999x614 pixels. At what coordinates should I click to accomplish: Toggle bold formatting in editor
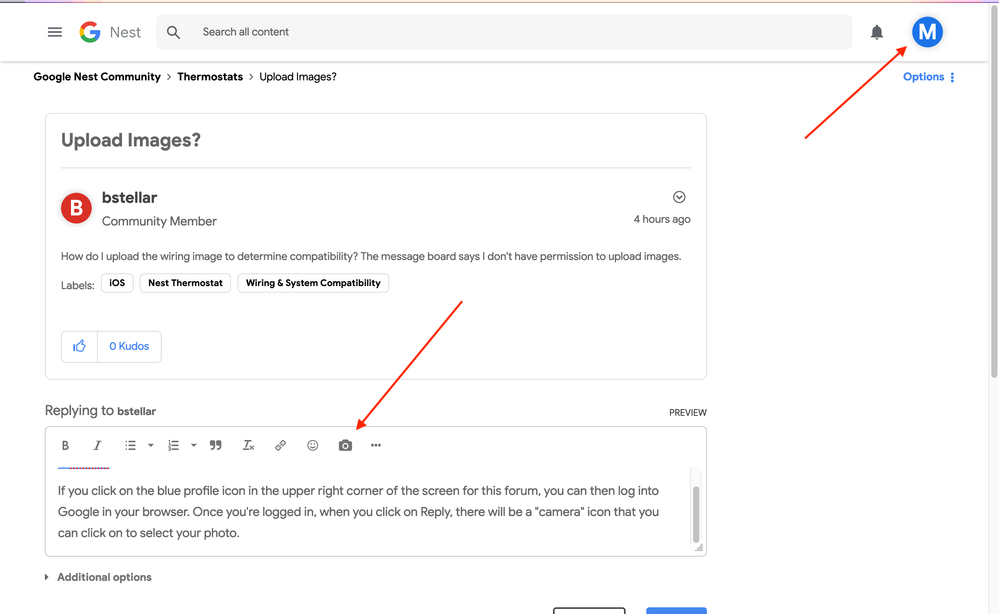65,446
